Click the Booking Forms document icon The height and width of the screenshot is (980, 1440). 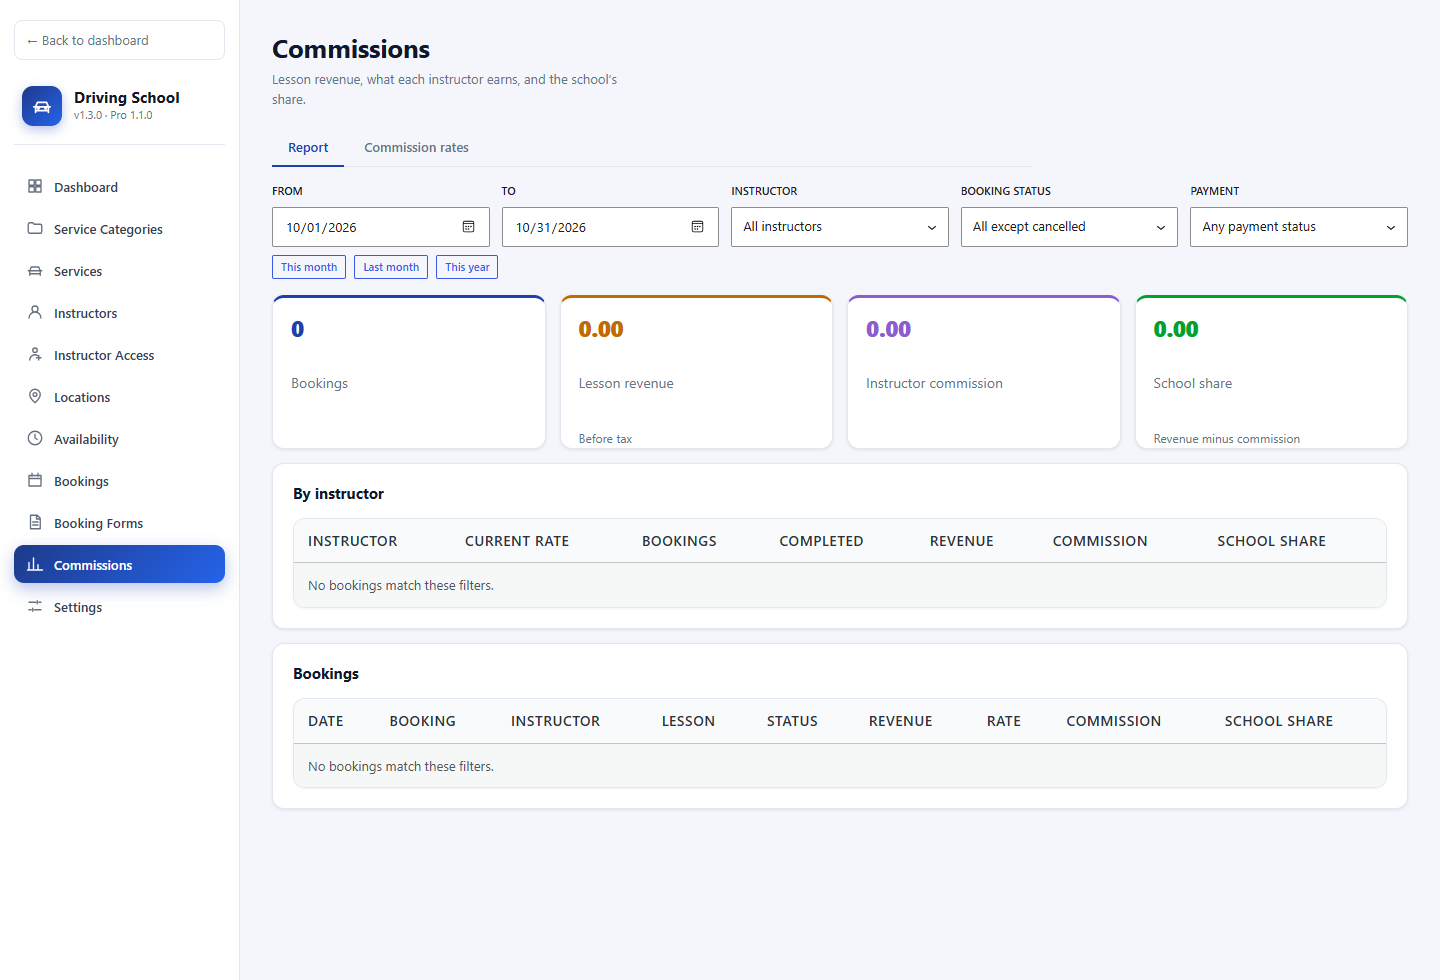point(35,522)
